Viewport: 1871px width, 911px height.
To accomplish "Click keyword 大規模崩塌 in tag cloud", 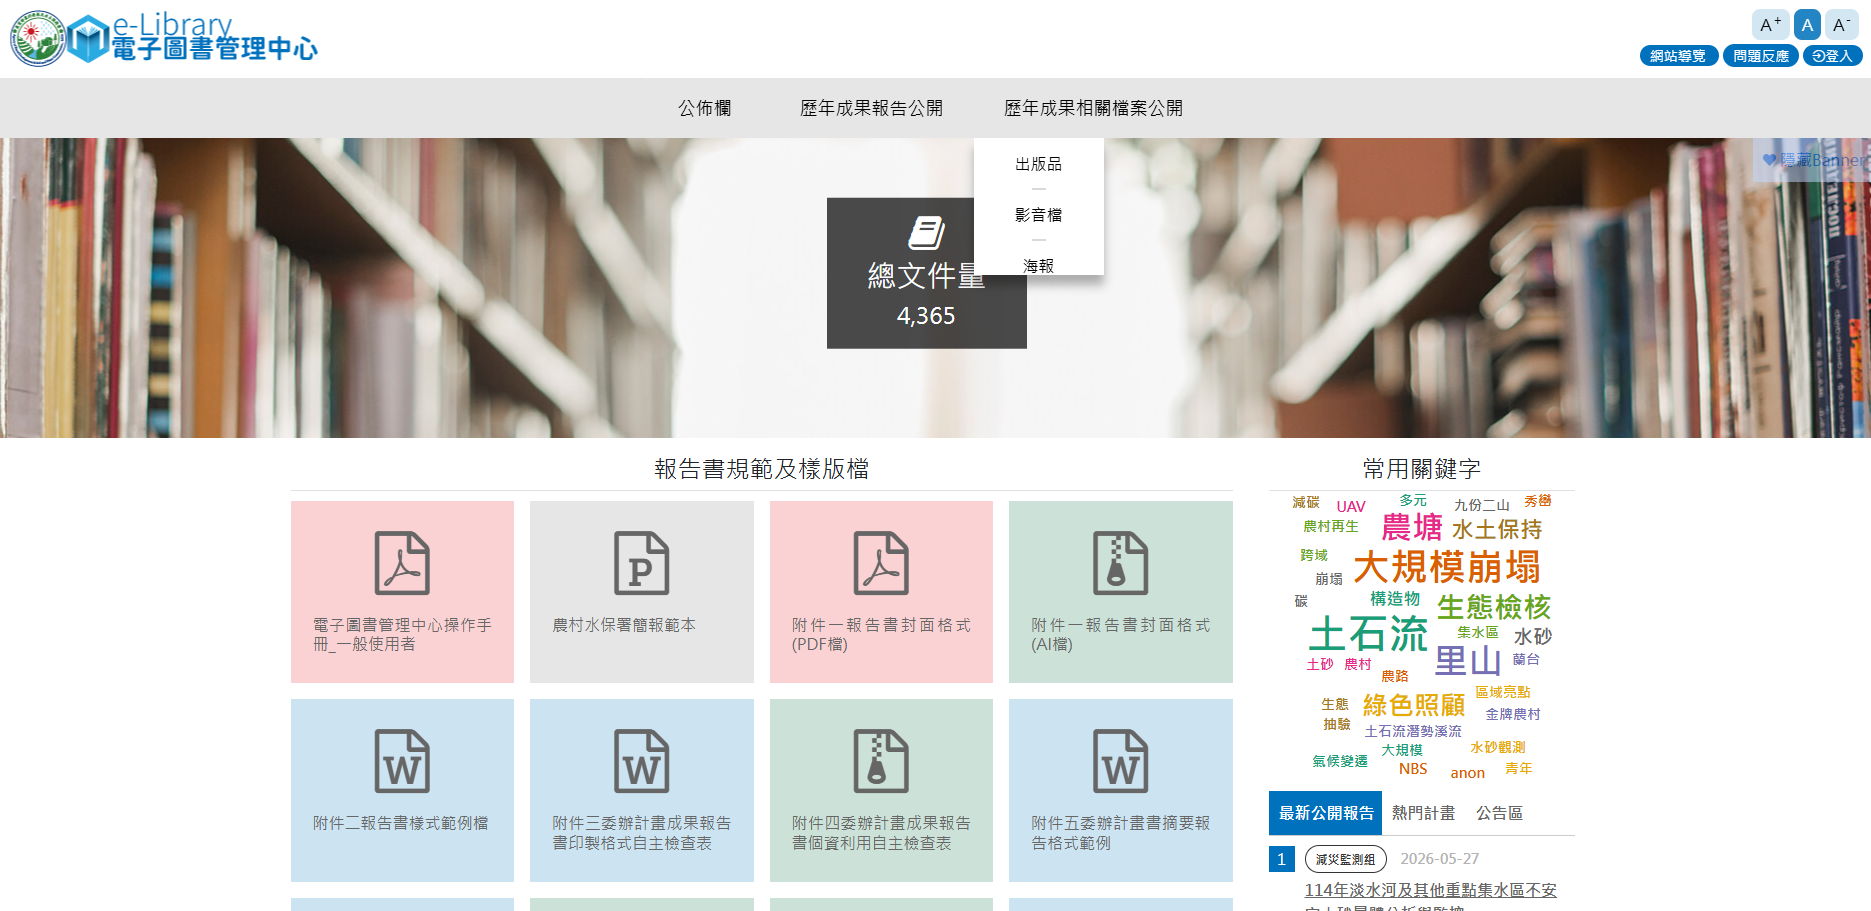I will coord(1446,567).
